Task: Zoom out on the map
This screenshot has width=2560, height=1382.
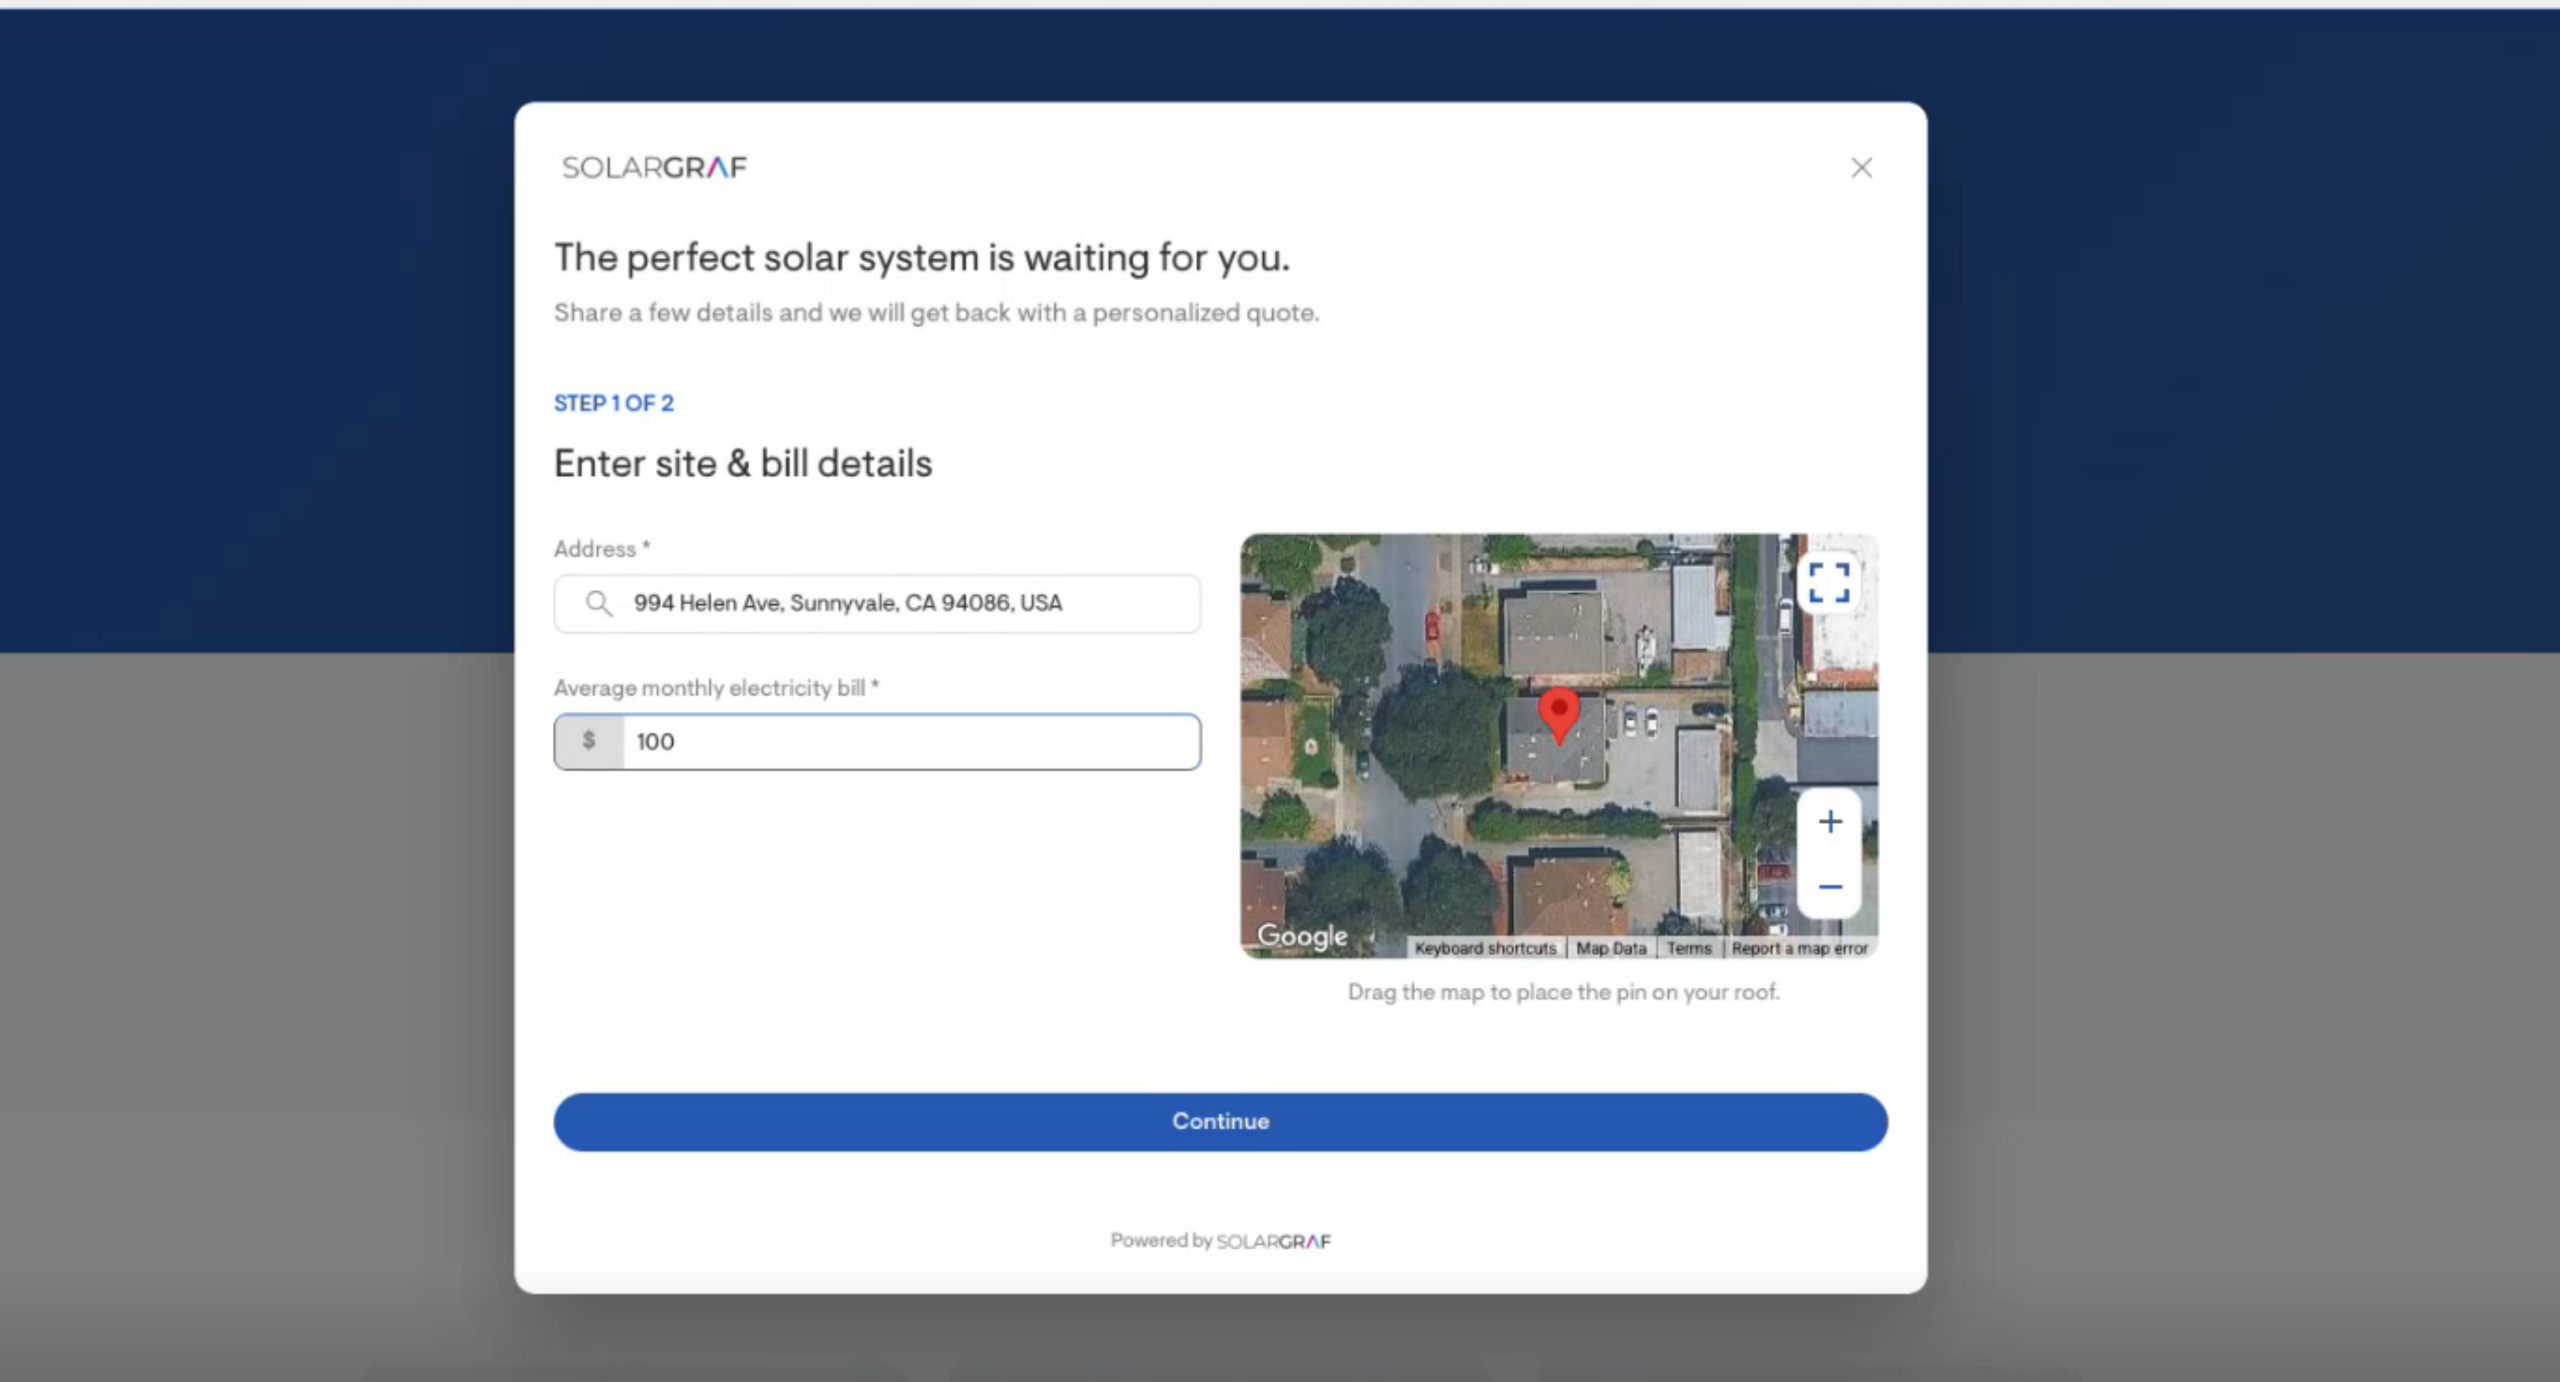Action: click(1829, 886)
